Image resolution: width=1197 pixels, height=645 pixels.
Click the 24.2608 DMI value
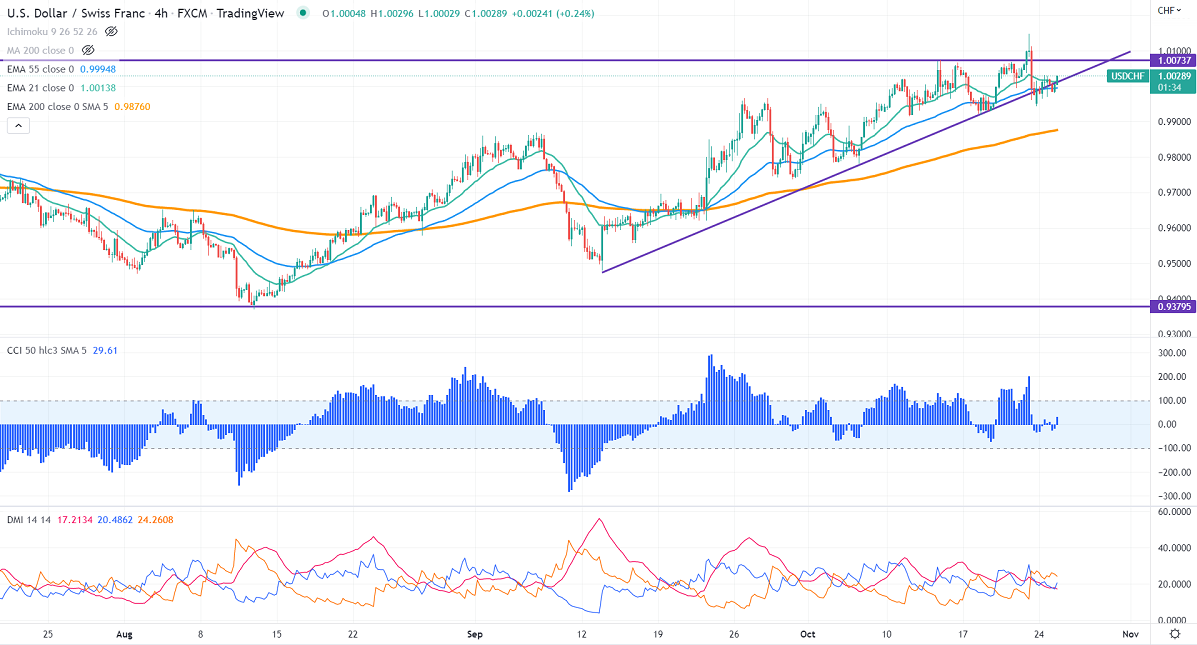click(156, 520)
